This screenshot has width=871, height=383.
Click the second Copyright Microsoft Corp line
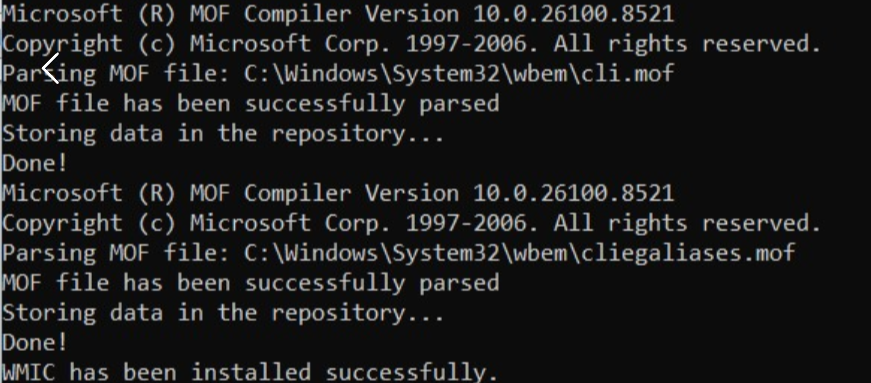point(411,223)
